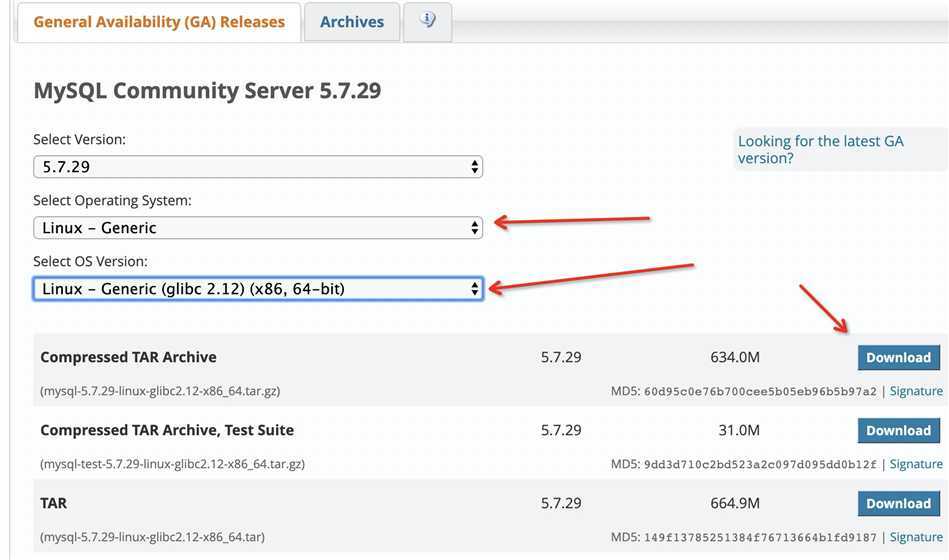
Task: Select MD5 hash 149f13785251384f76713664b1fd9187
Action: [760, 538]
